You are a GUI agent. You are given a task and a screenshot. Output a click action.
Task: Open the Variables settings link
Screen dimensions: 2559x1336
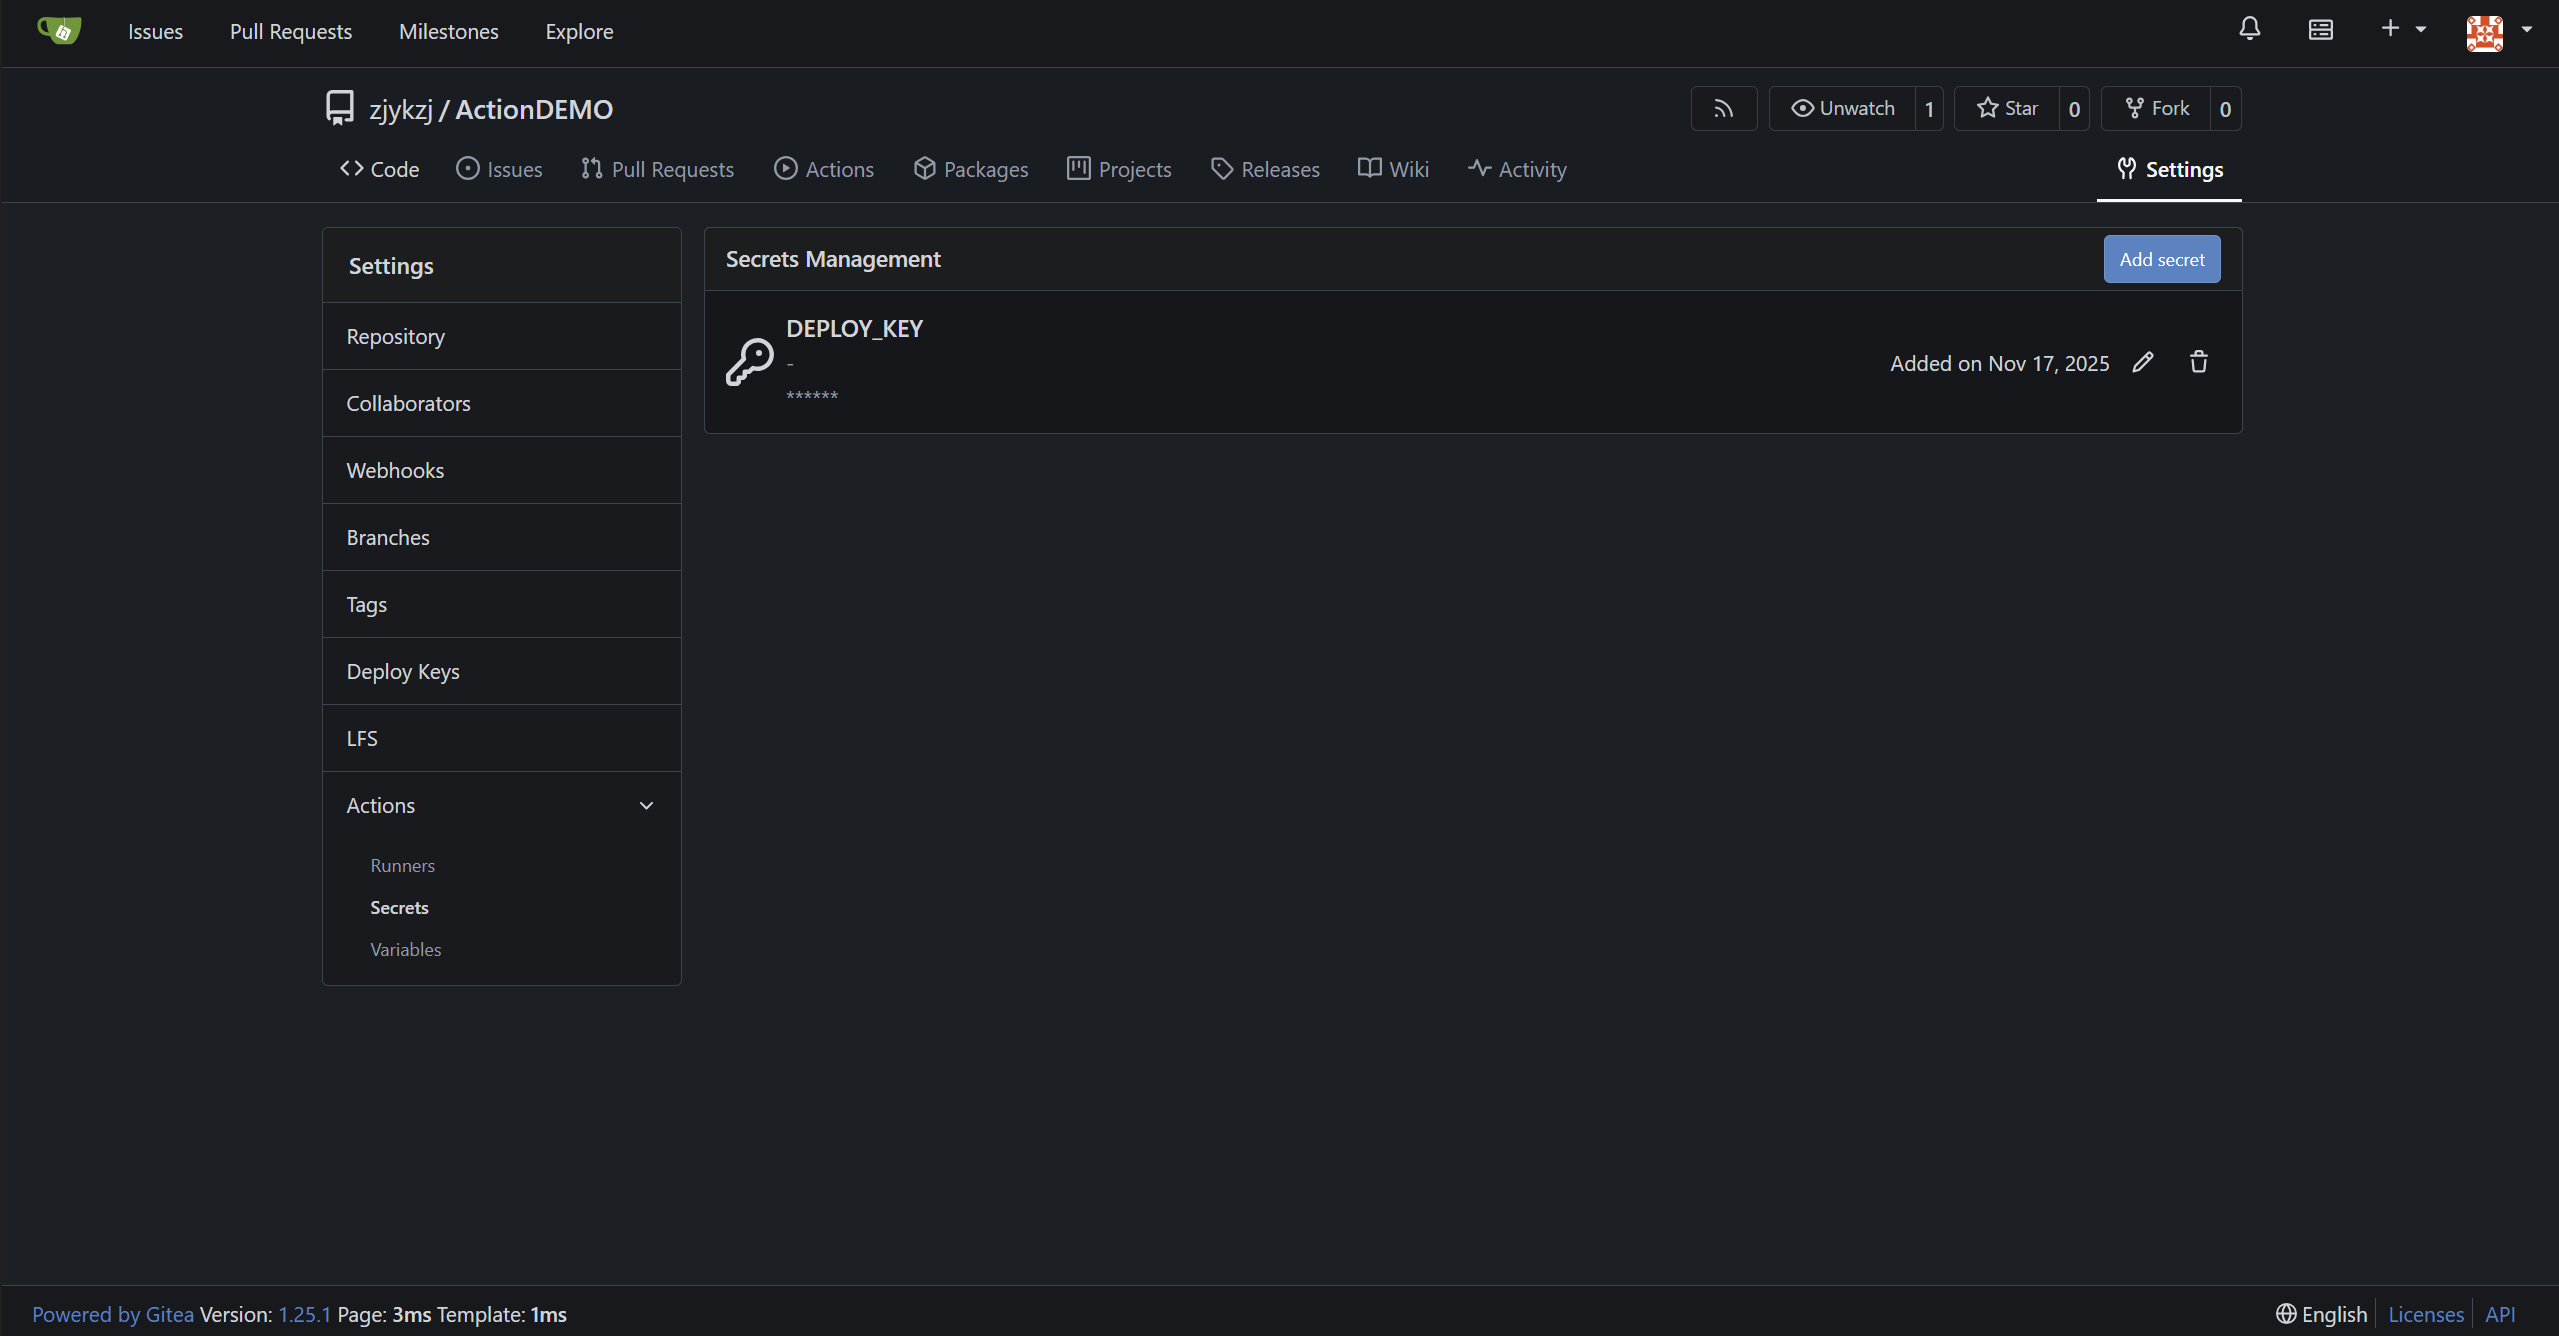405,950
